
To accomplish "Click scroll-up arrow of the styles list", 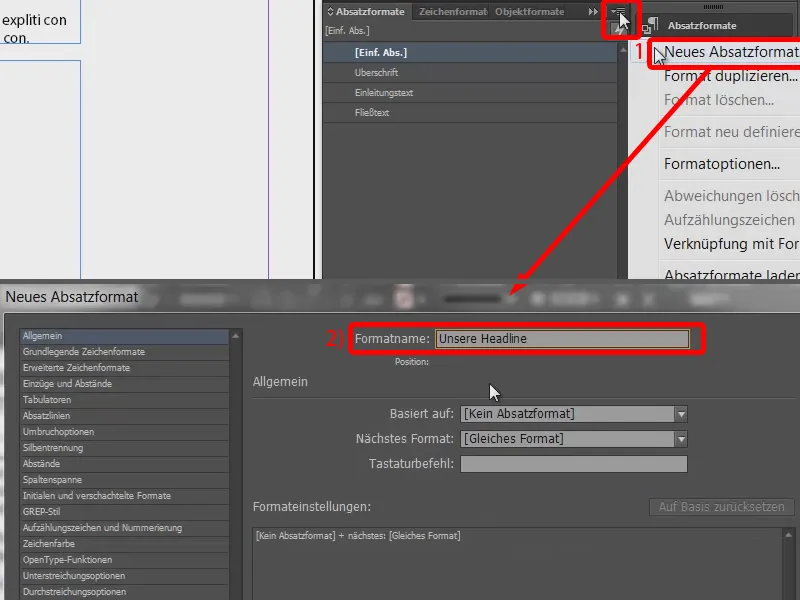I will (622, 49).
